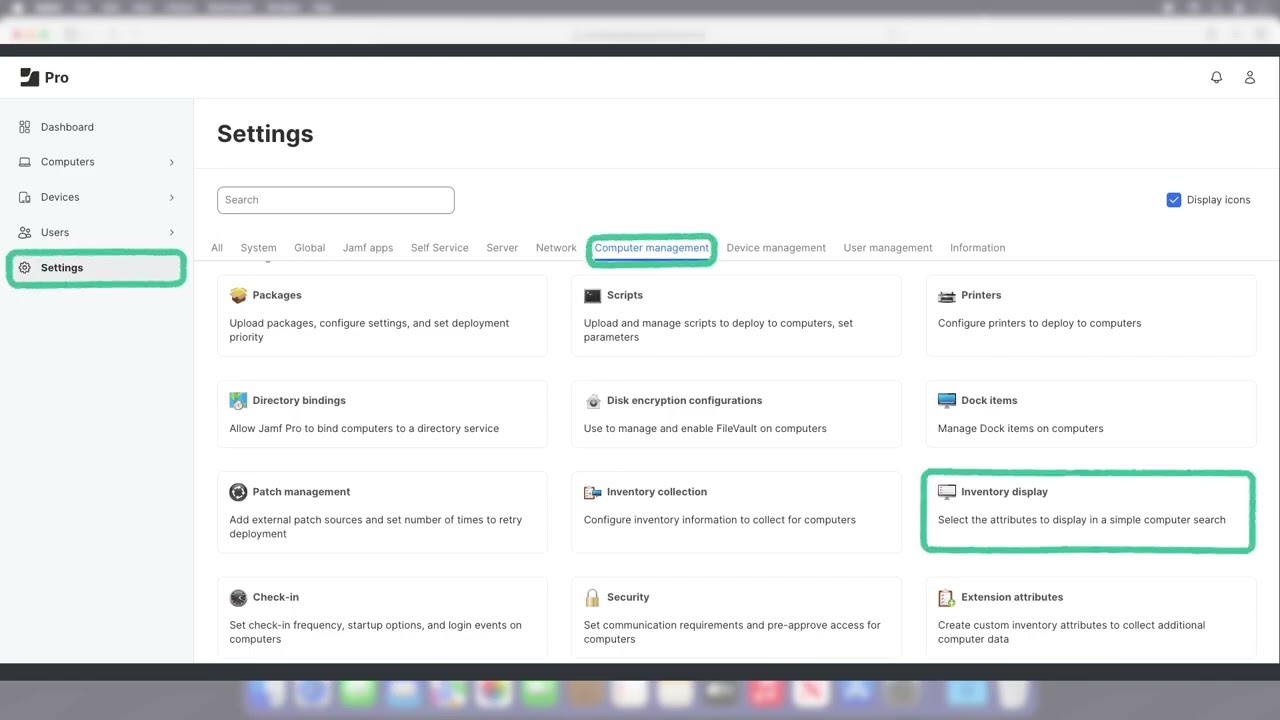Switch to the Self Service tab
The width and height of the screenshot is (1280, 720).
(439, 248)
